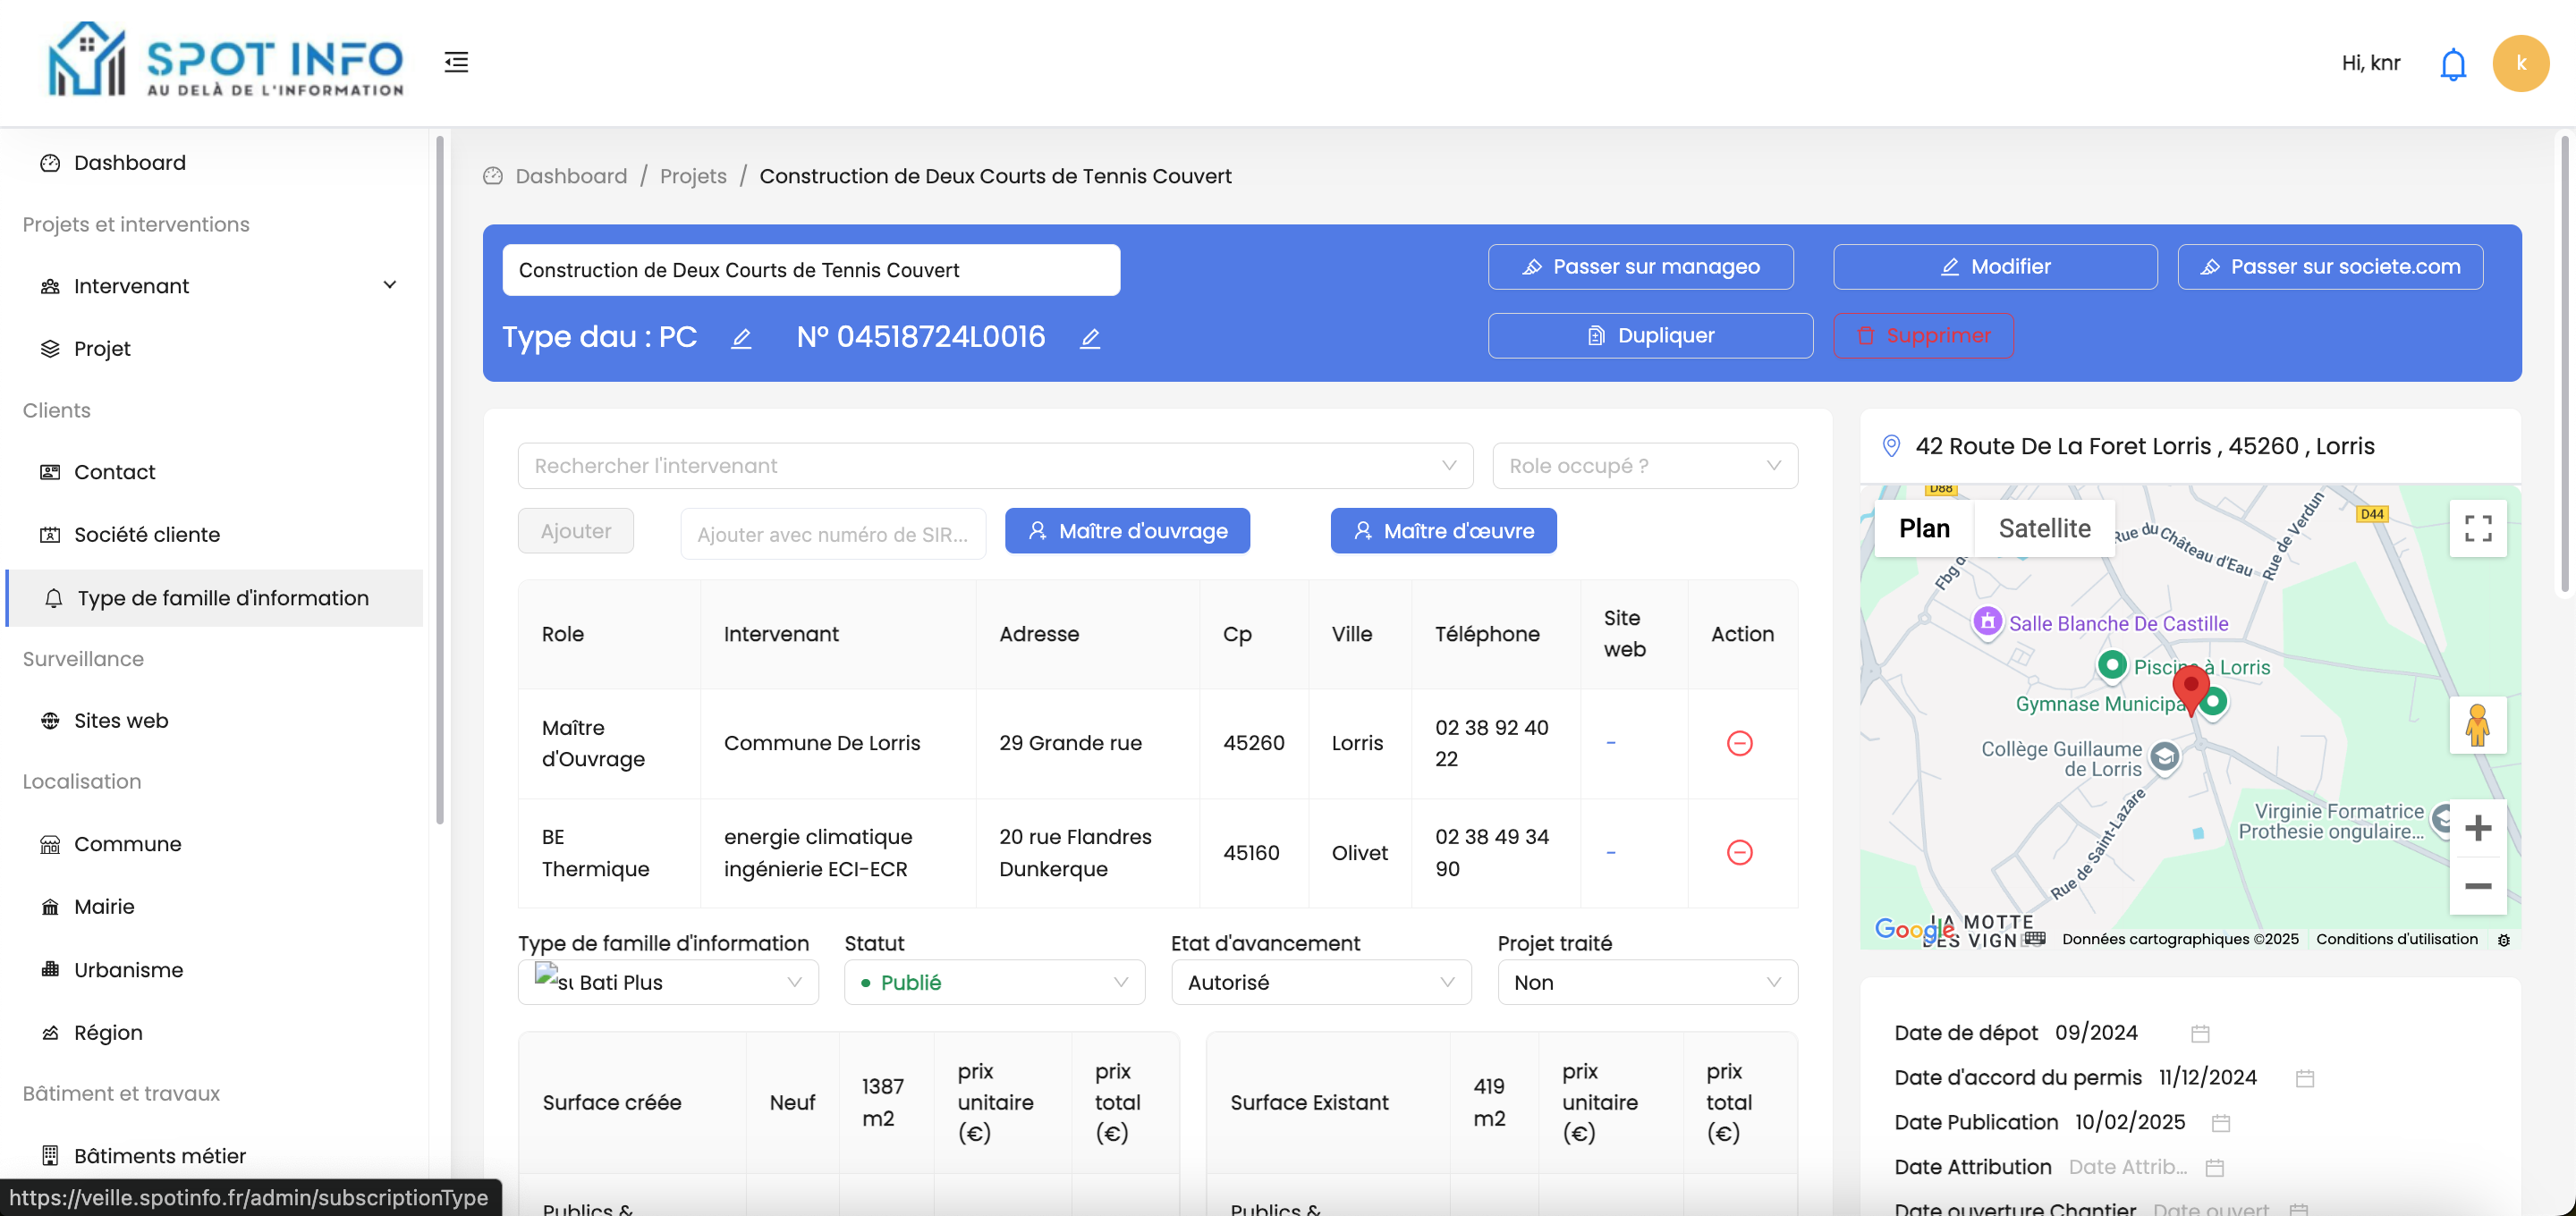Open Role occupé dropdown
The height and width of the screenshot is (1216, 2576).
pyautogui.click(x=1645, y=466)
